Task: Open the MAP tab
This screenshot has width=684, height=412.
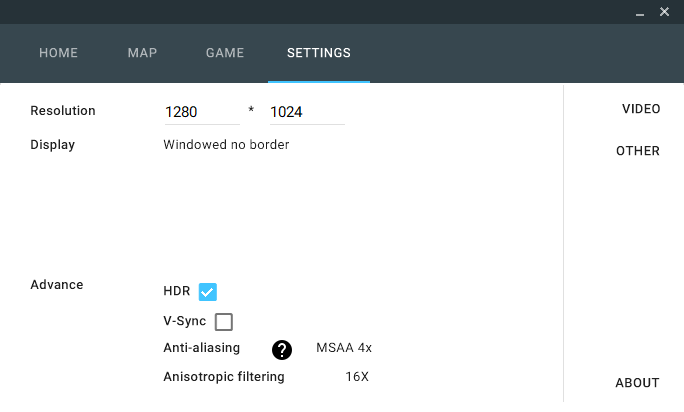Action: pos(142,53)
